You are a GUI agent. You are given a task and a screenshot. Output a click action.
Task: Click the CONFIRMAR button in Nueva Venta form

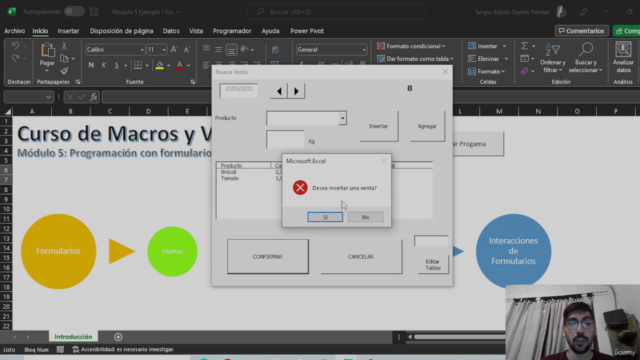click(268, 256)
